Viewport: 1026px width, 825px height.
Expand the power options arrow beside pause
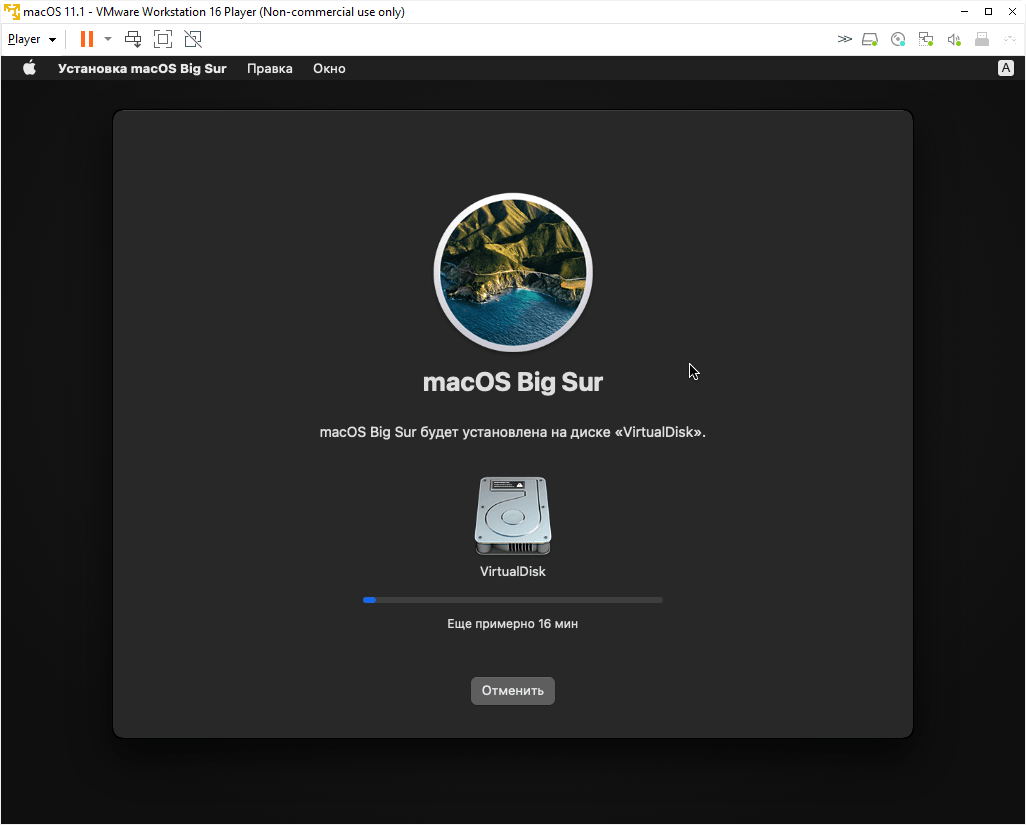(x=108, y=39)
